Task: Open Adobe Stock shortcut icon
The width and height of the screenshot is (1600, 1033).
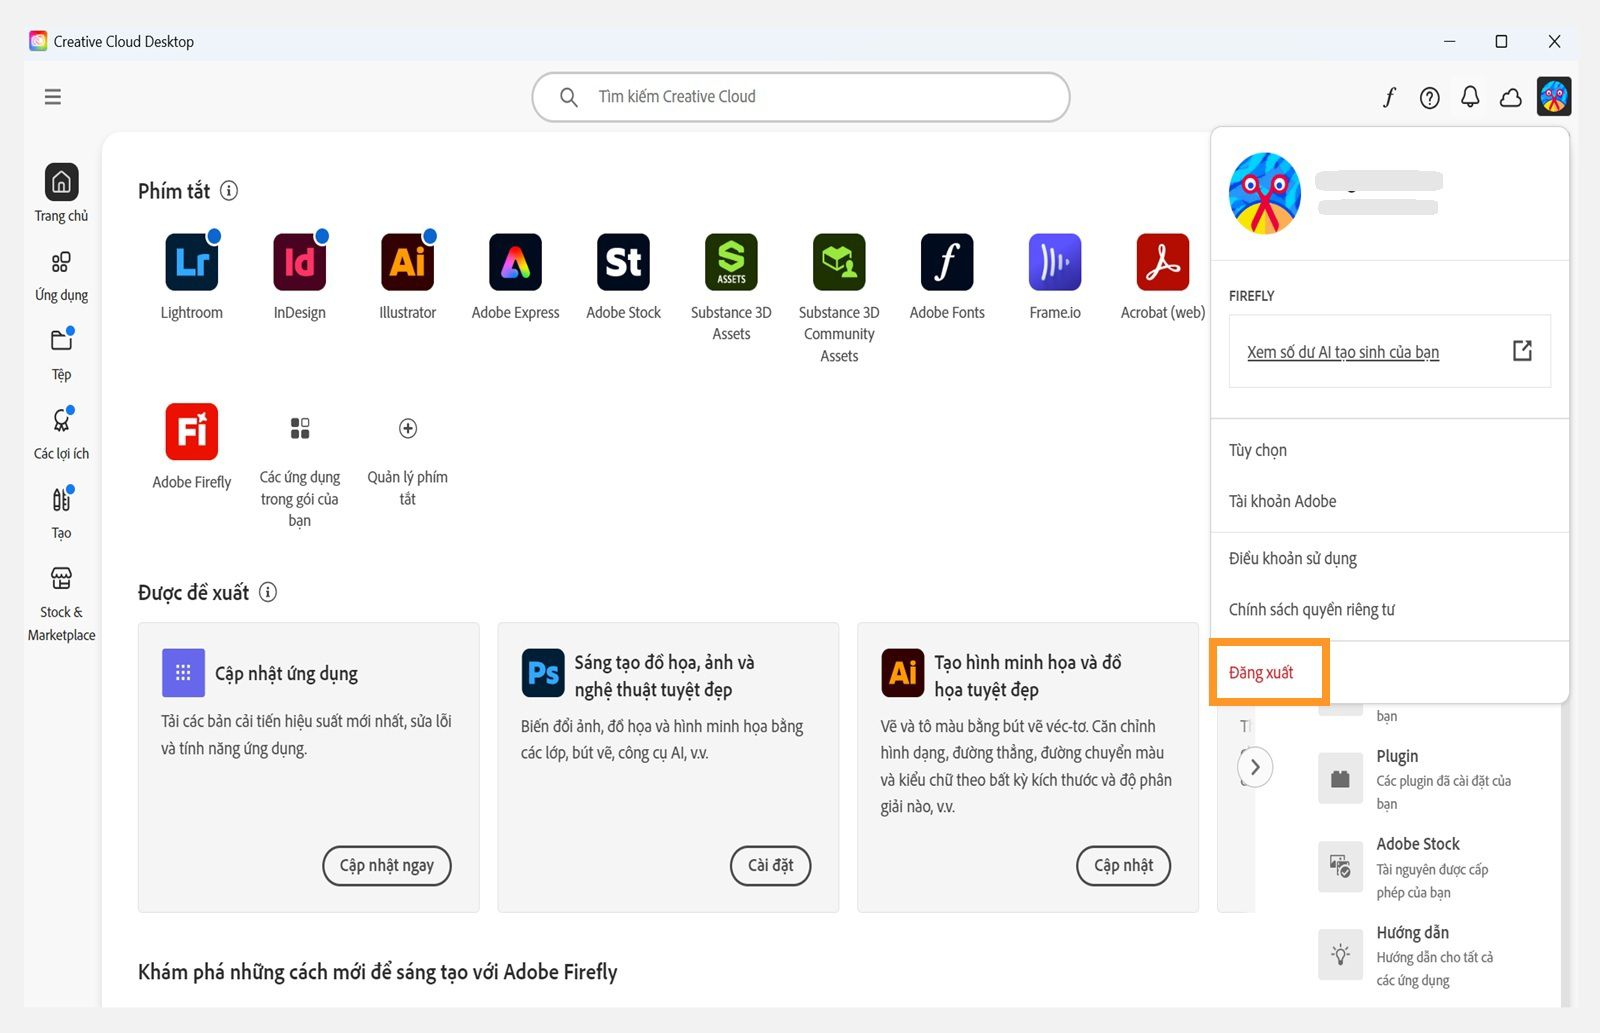Action: (x=623, y=262)
